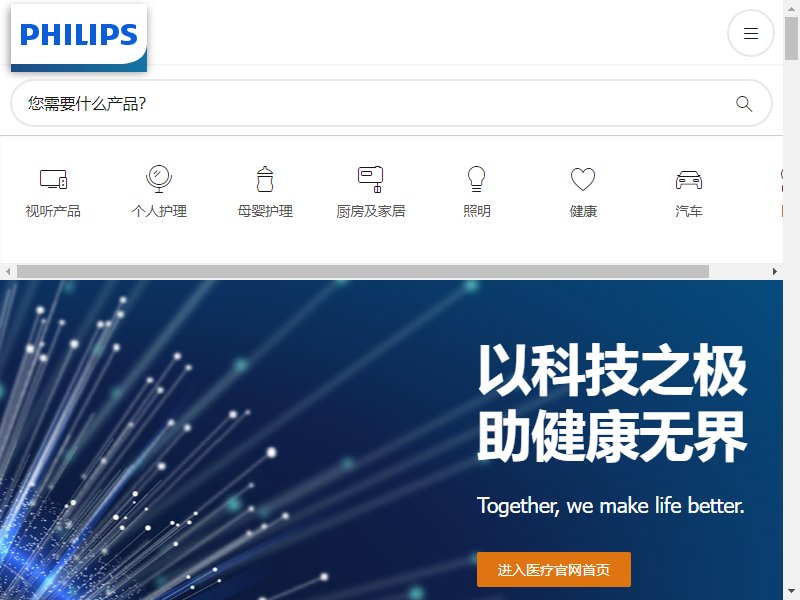Select the 厨房及家居 hand mixer icon

point(370,179)
